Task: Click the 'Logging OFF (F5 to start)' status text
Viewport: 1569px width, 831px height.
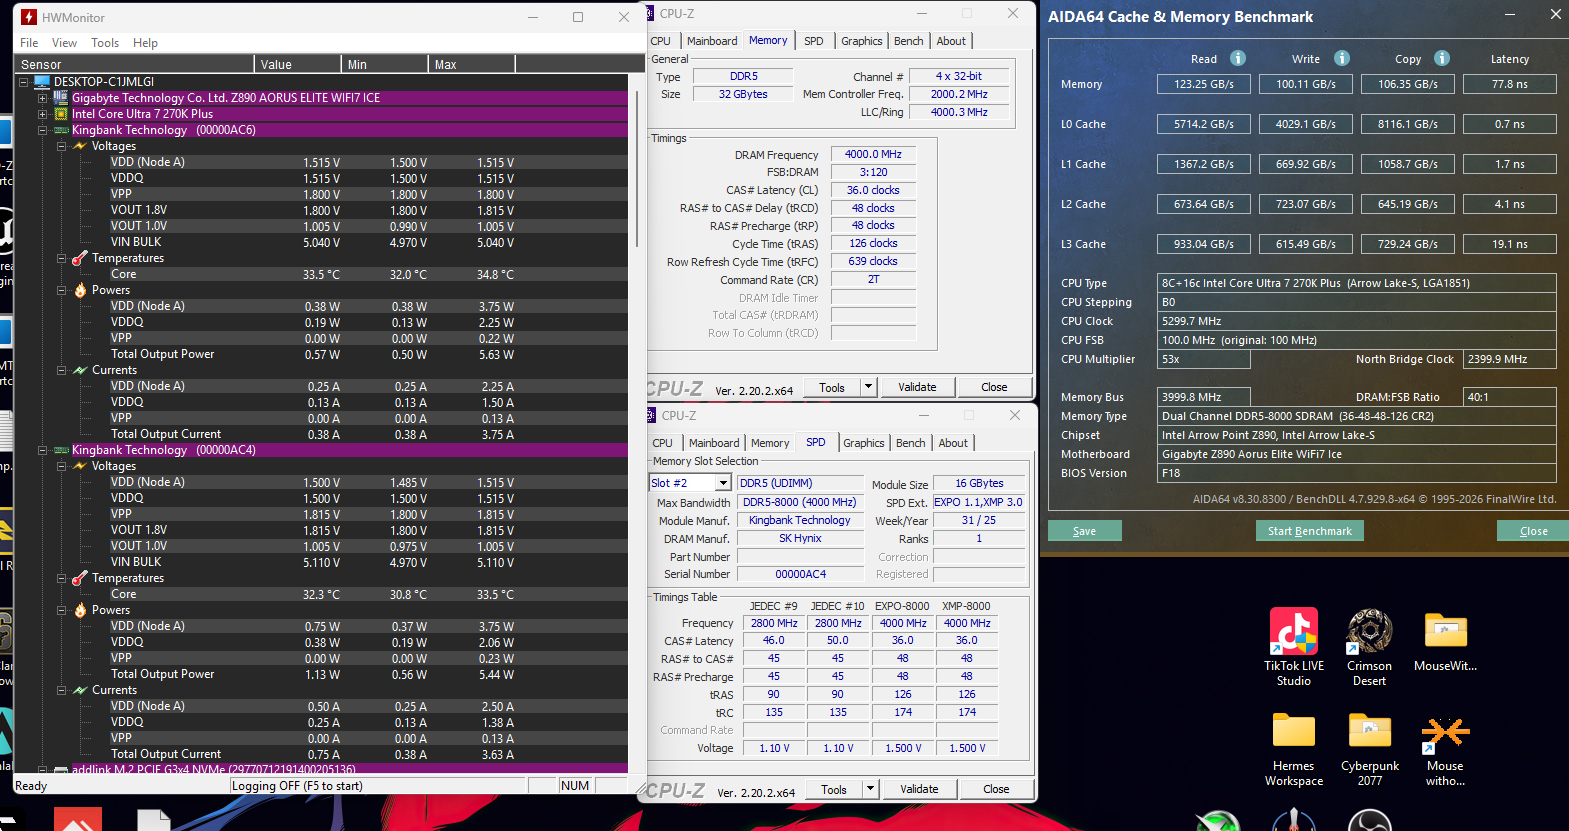Action: (x=297, y=786)
